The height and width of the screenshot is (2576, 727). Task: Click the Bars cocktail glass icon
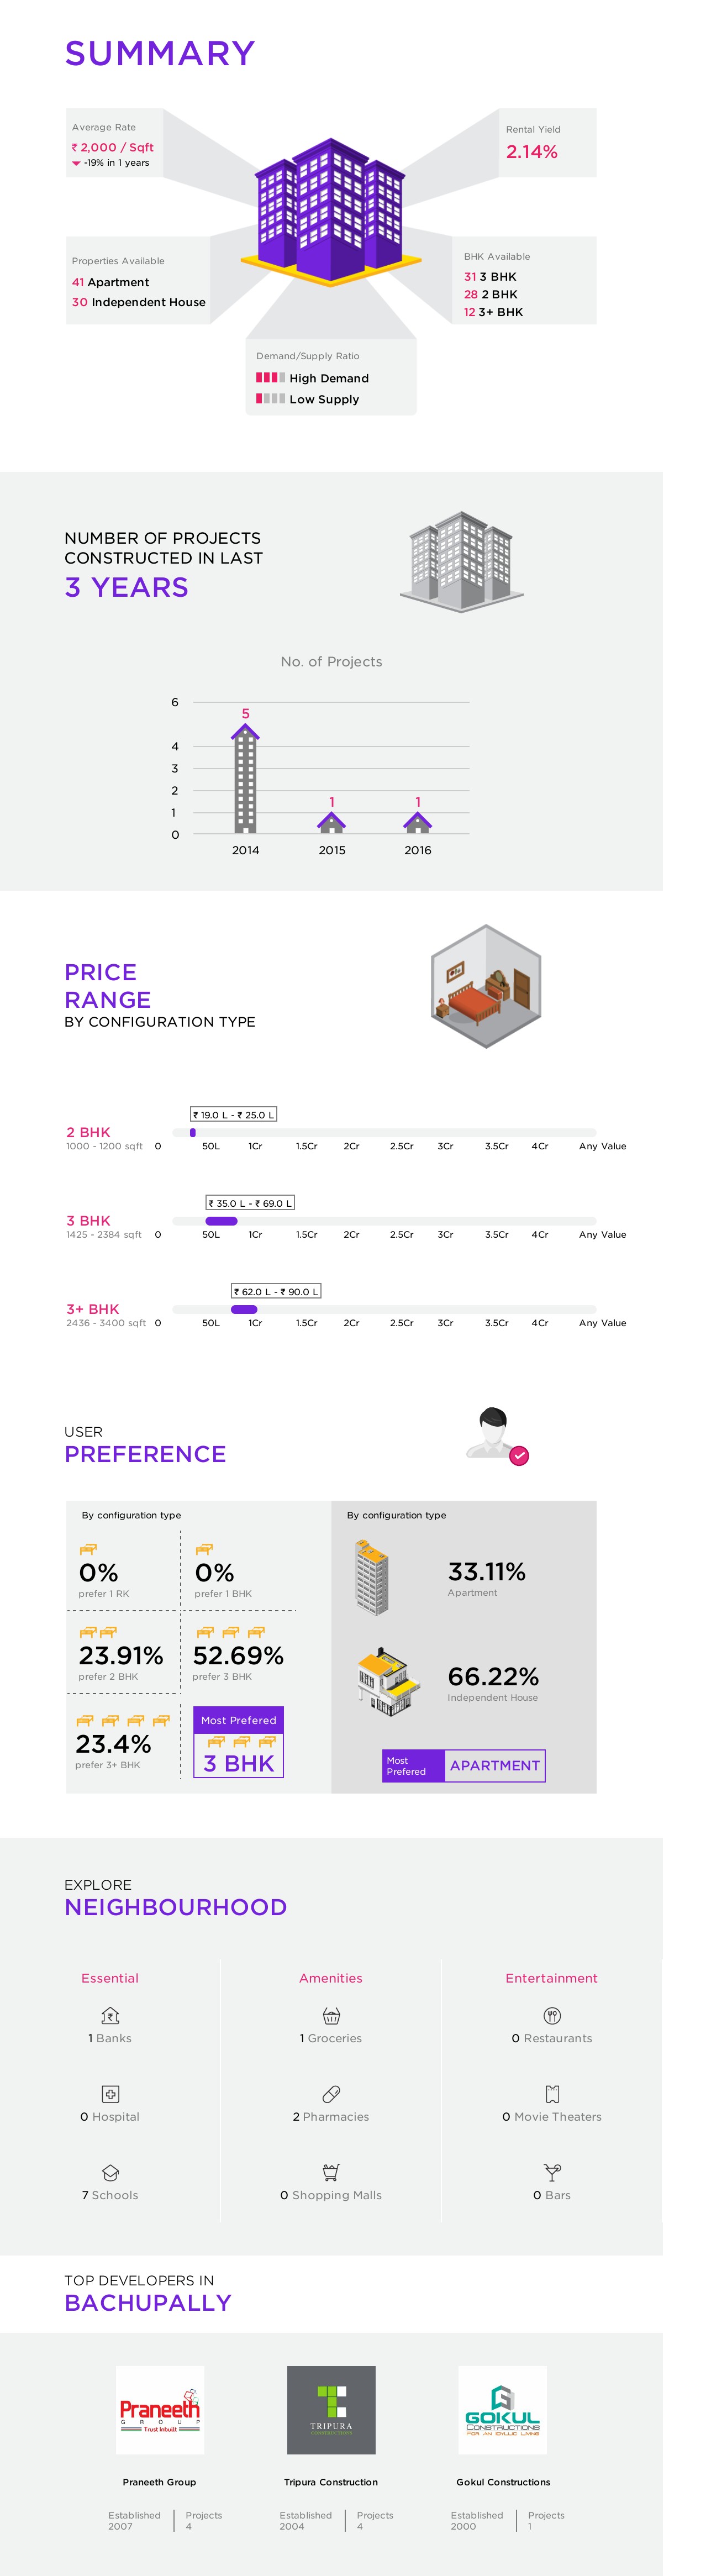click(552, 2172)
